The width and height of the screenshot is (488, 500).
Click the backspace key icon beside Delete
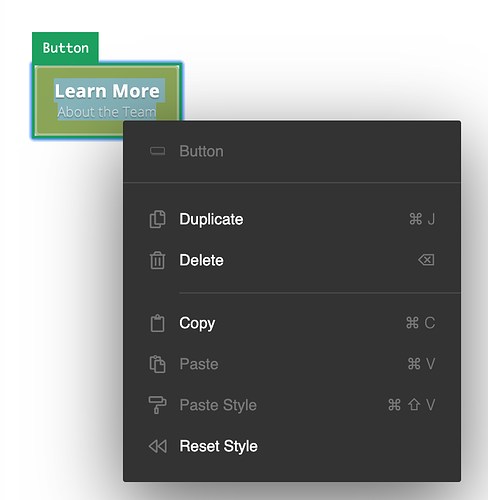point(426,260)
